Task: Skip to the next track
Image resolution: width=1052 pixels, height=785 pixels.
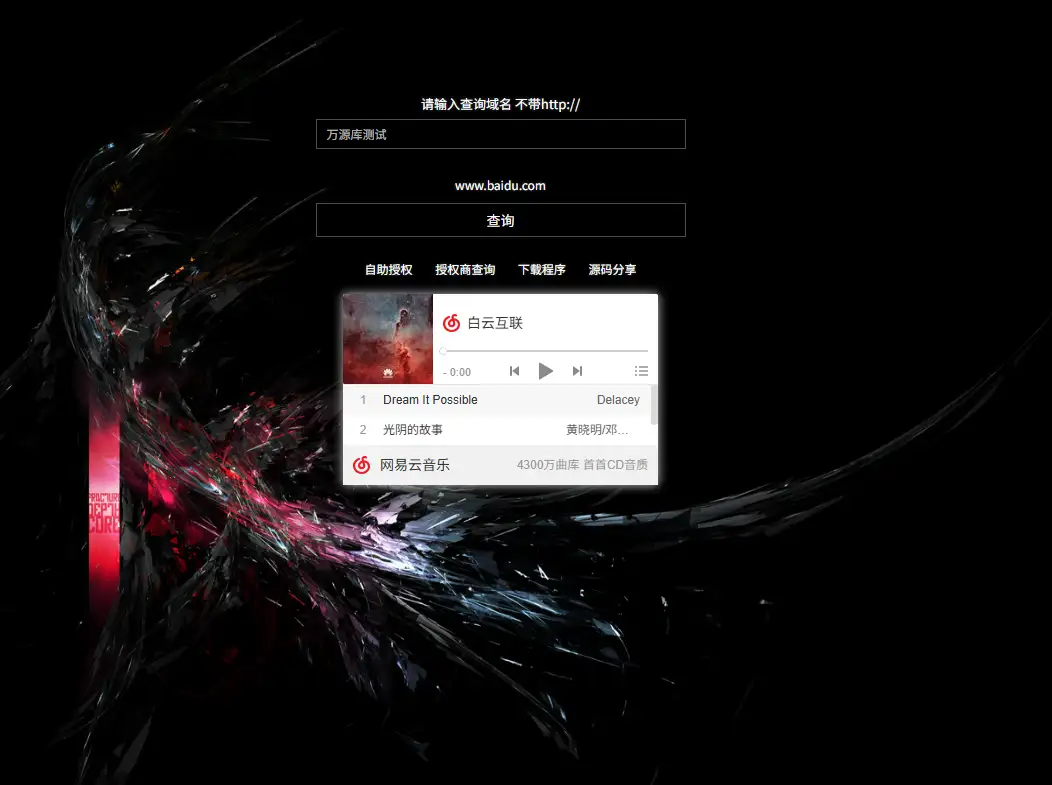Action: coord(577,370)
